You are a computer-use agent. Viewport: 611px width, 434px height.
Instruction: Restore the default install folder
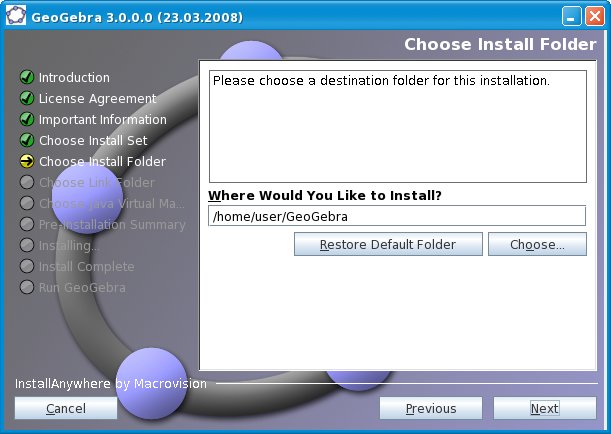[x=388, y=244]
